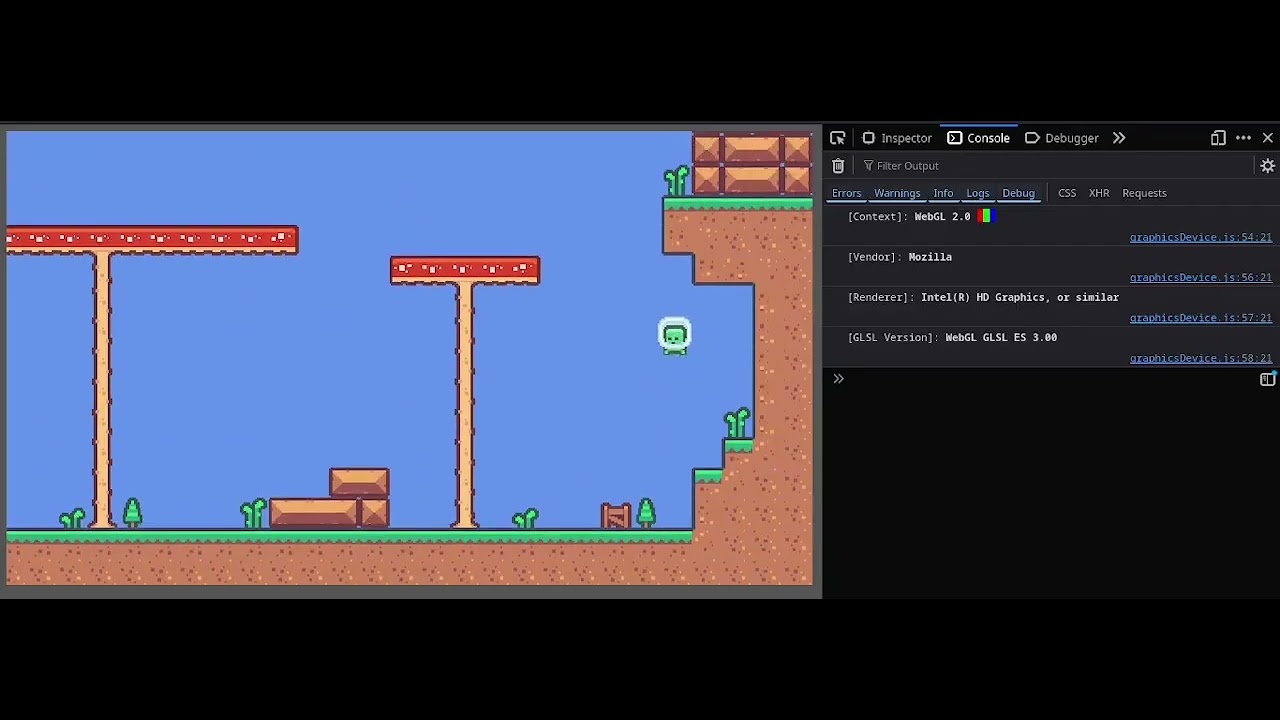Open graphicsDevice.js:54:21 source link
Viewport: 1280px width, 720px height.
pyautogui.click(x=1201, y=237)
